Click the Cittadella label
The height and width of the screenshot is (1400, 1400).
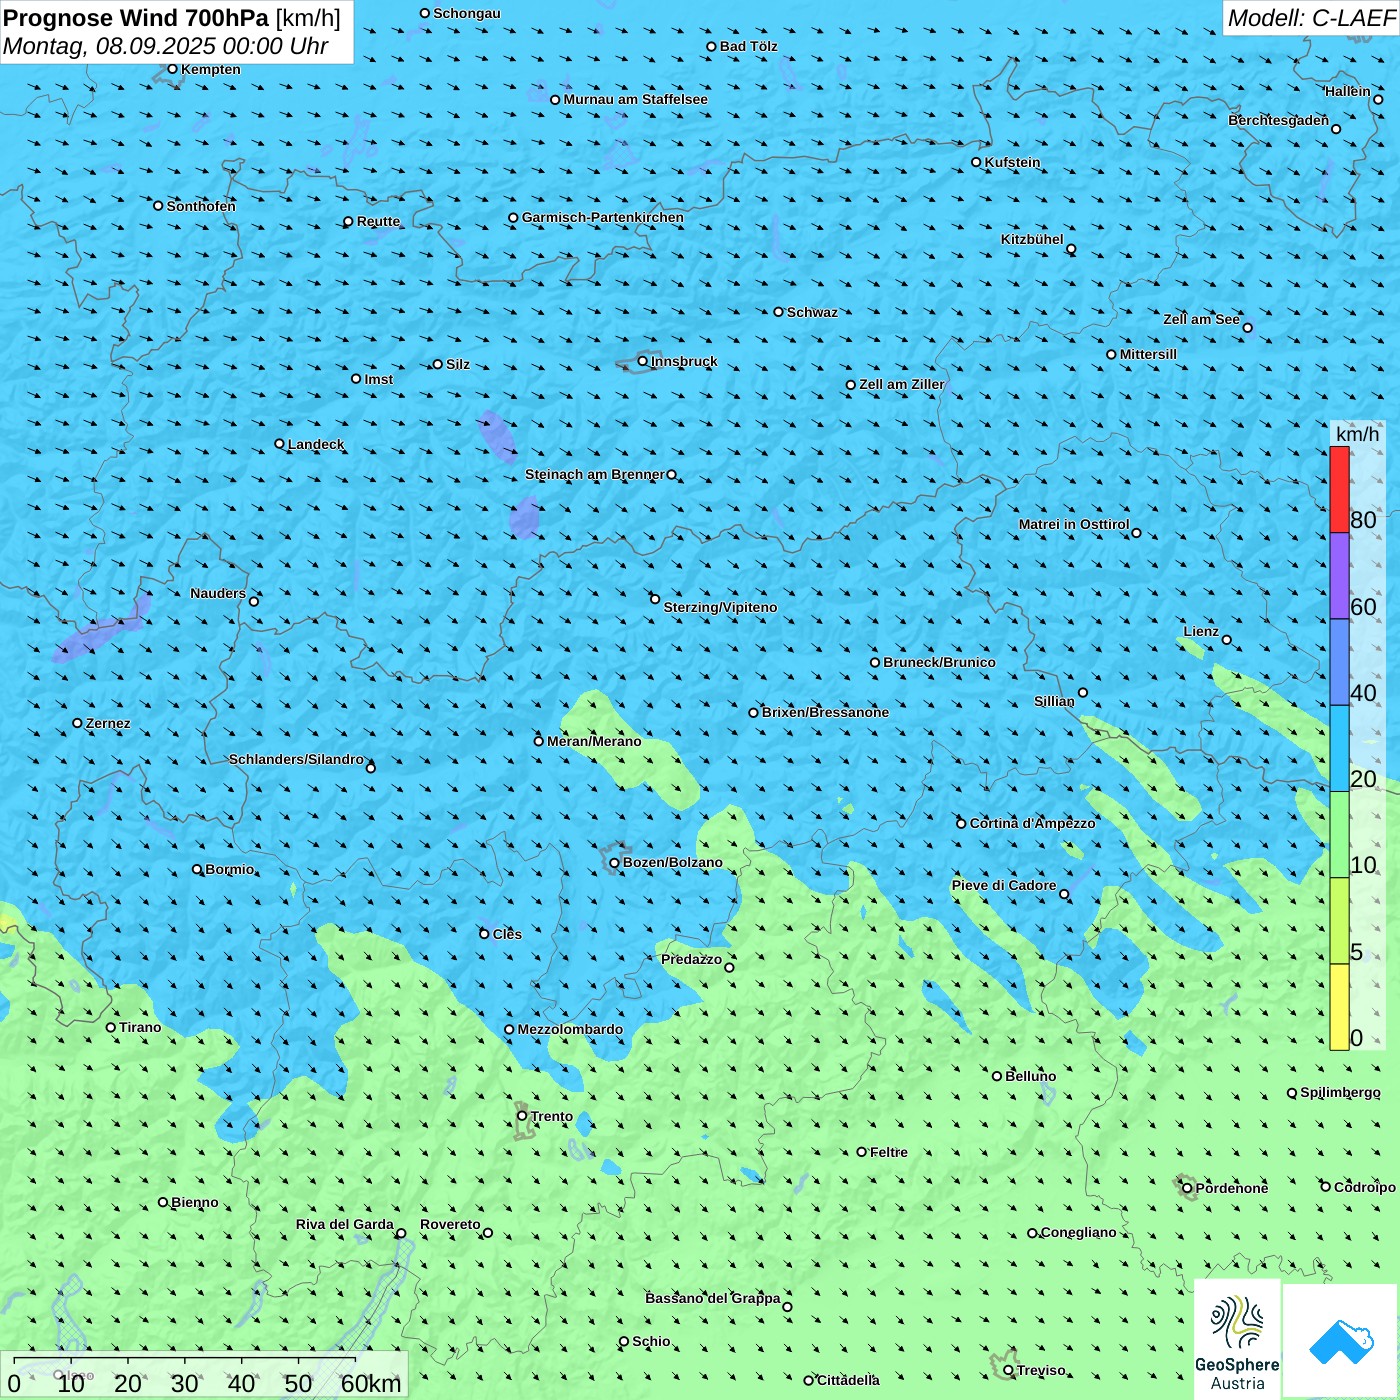click(x=848, y=1380)
